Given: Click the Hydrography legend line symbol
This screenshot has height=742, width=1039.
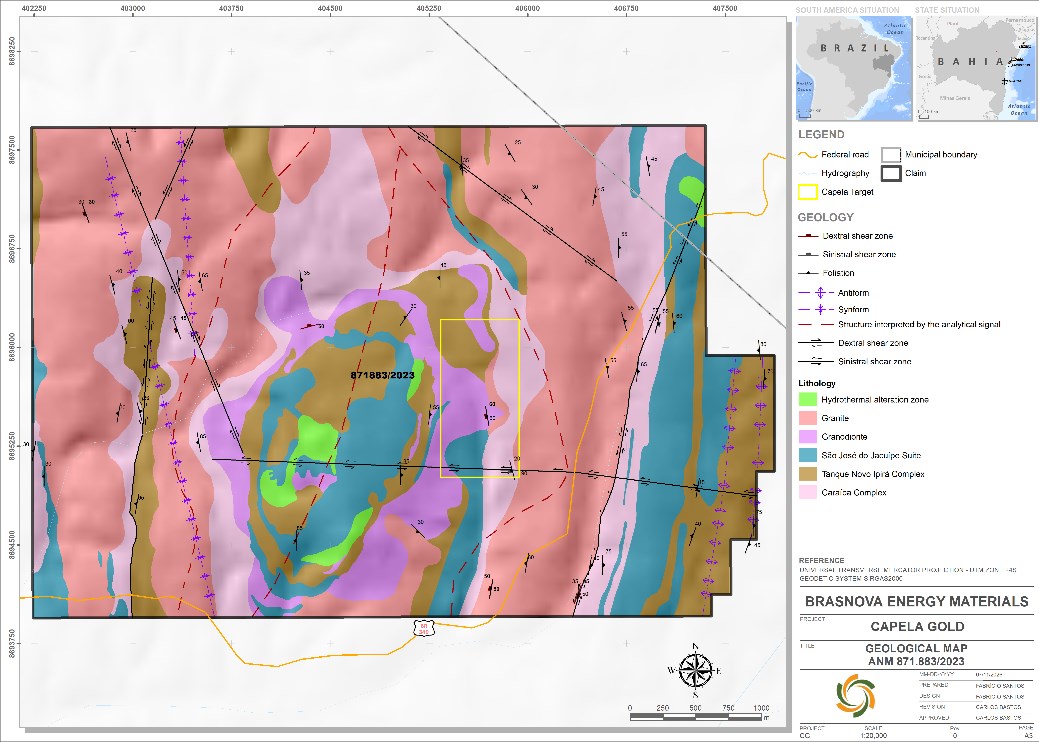Looking at the screenshot, I should (806, 174).
